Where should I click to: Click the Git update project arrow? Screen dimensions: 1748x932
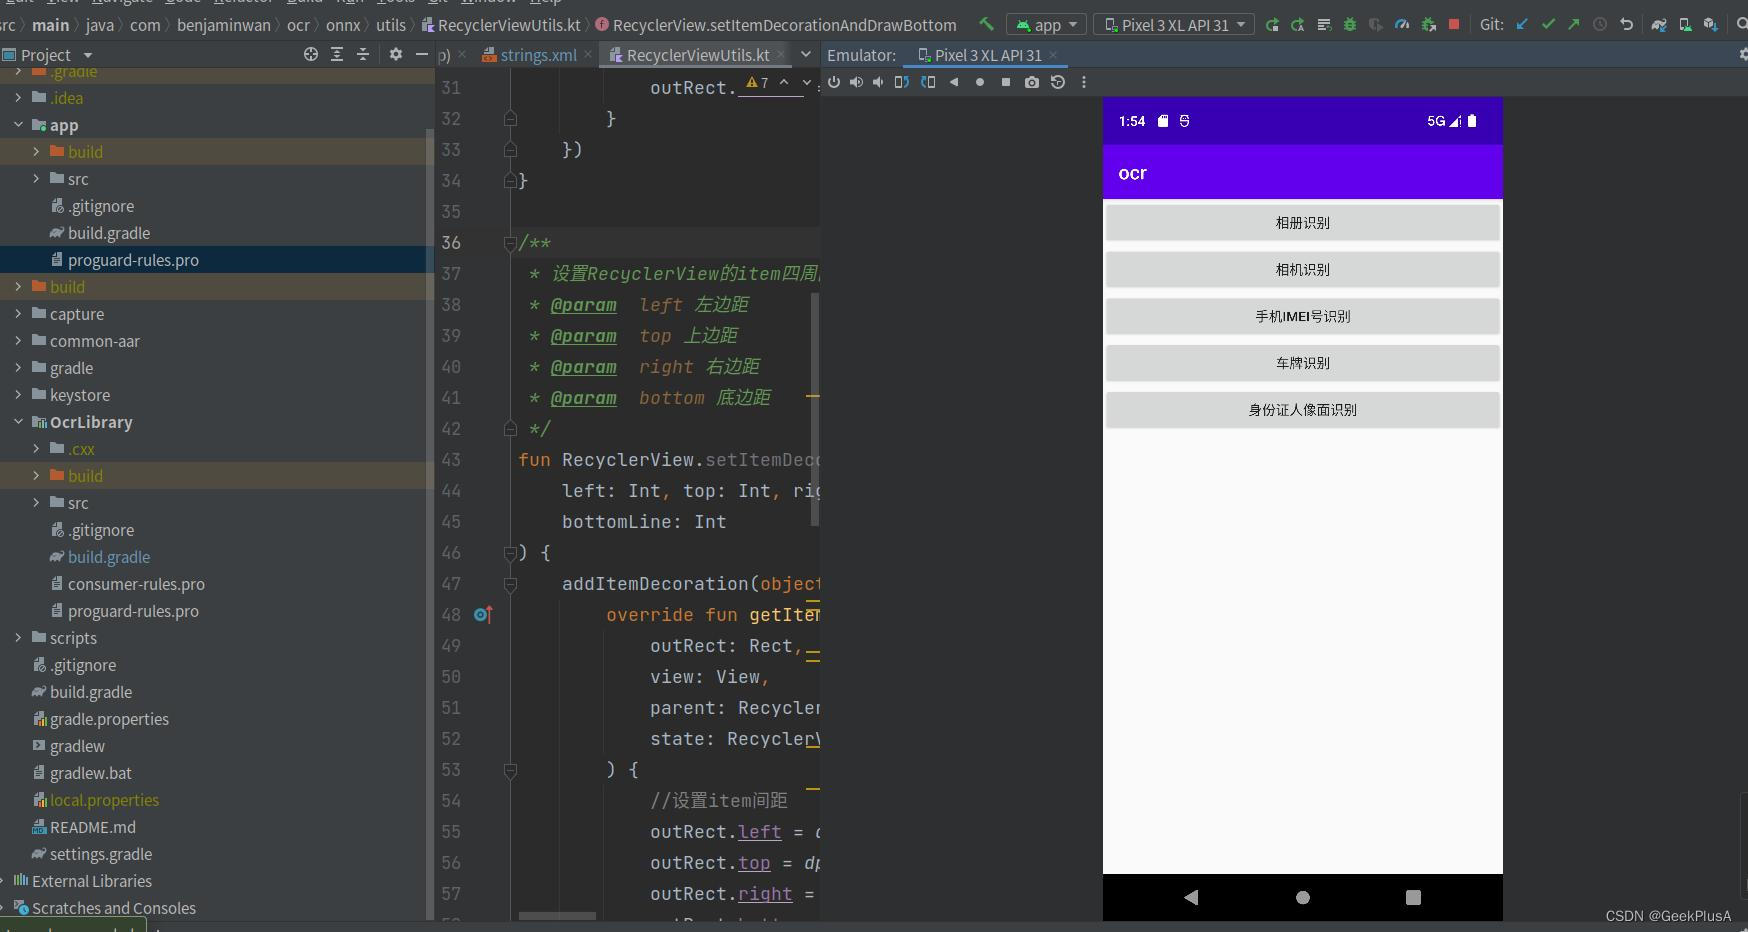click(1522, 24)
